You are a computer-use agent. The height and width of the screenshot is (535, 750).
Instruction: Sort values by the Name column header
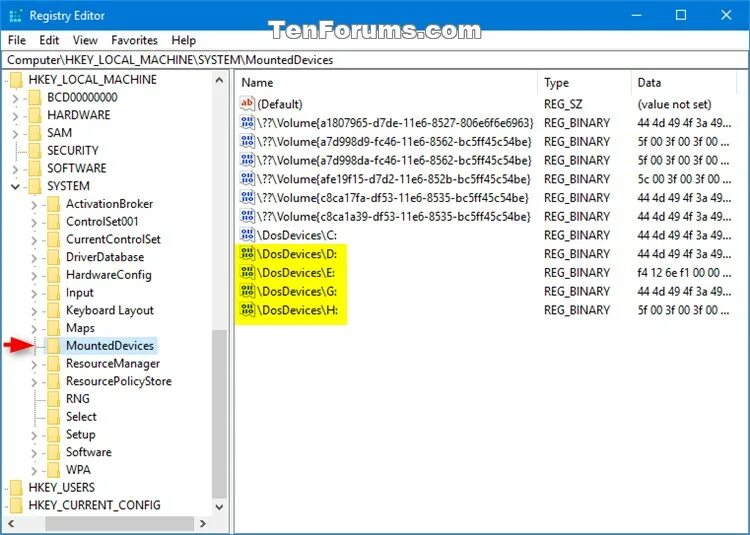click(386, 83)
